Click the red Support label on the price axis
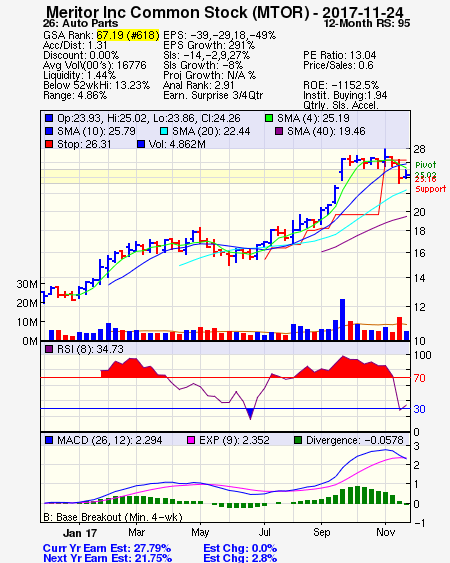This screenshot has width=450, height=563. 431,189
